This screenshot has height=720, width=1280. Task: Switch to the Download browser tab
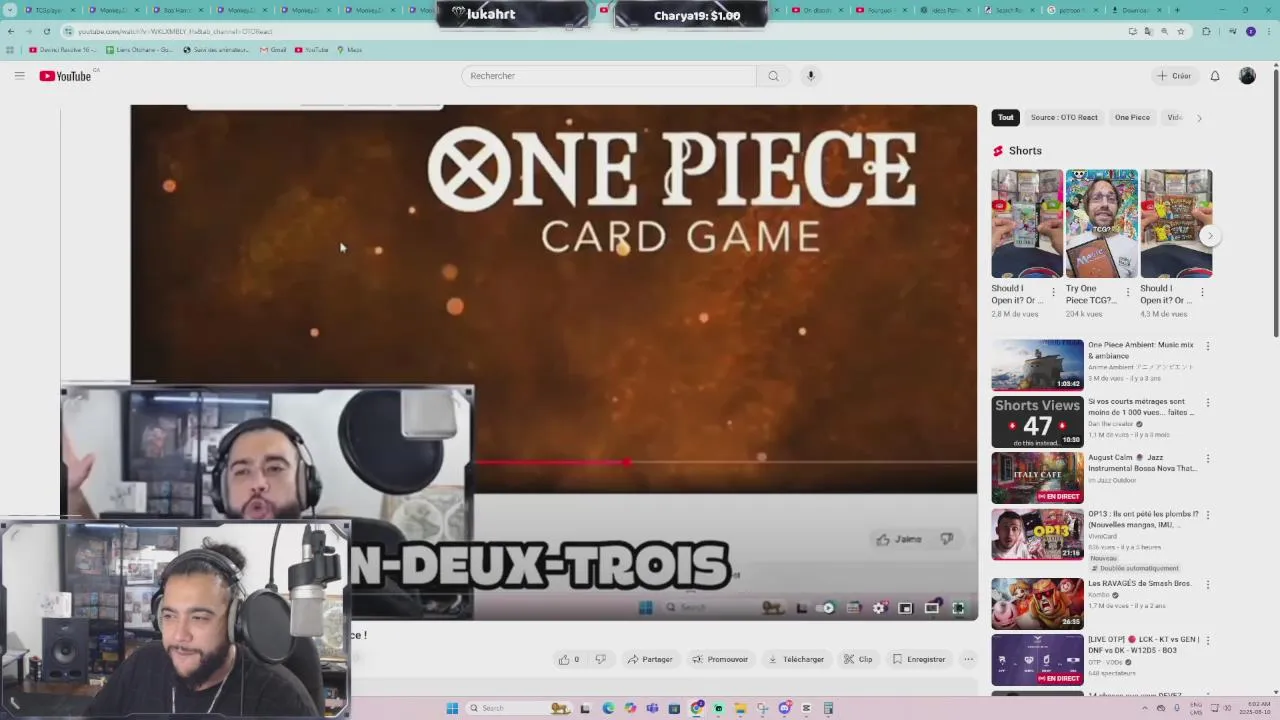(x=1137, y=10)
